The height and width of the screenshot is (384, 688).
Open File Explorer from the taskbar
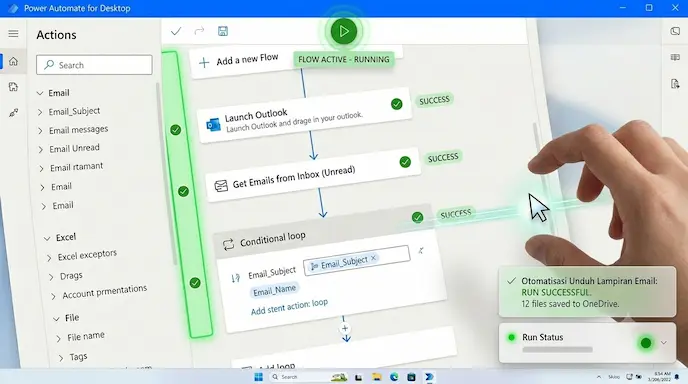click(x=376, y=377)
